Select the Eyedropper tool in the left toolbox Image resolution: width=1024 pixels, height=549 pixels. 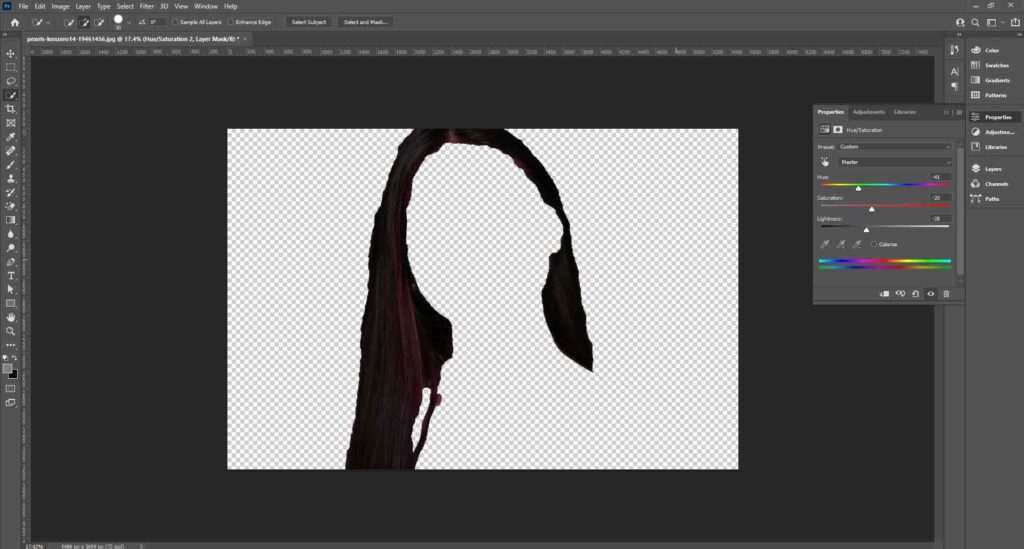(x=10, y=137)
